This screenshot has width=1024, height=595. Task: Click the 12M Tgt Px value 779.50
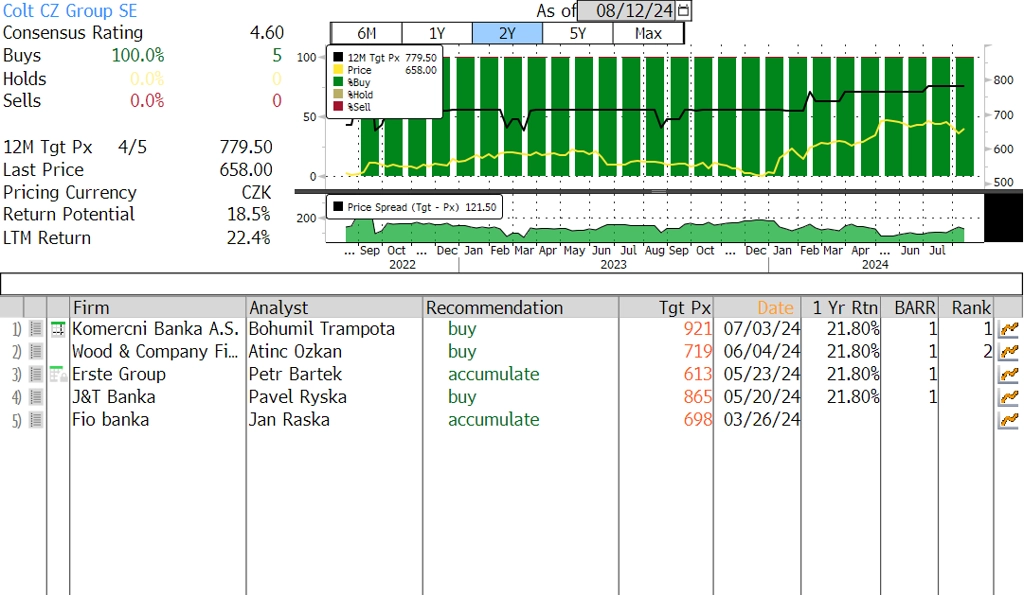pyautogui.click(x=246, y=147)
